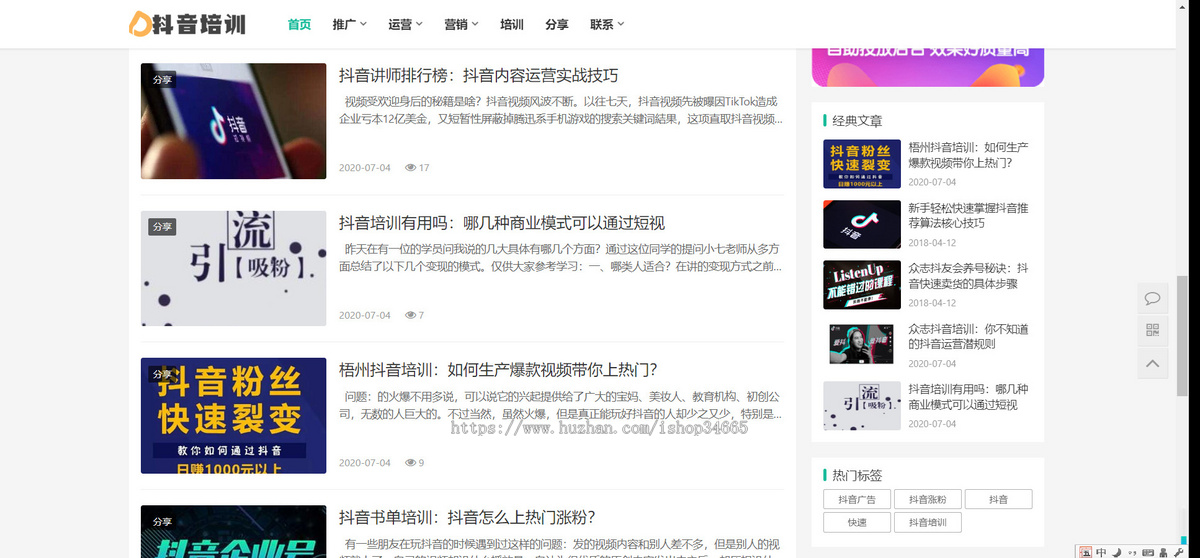Screen dimensions: 1200x558
Task: Click the pink promotional banner in sidebar
Action: (x=928, y=67)
